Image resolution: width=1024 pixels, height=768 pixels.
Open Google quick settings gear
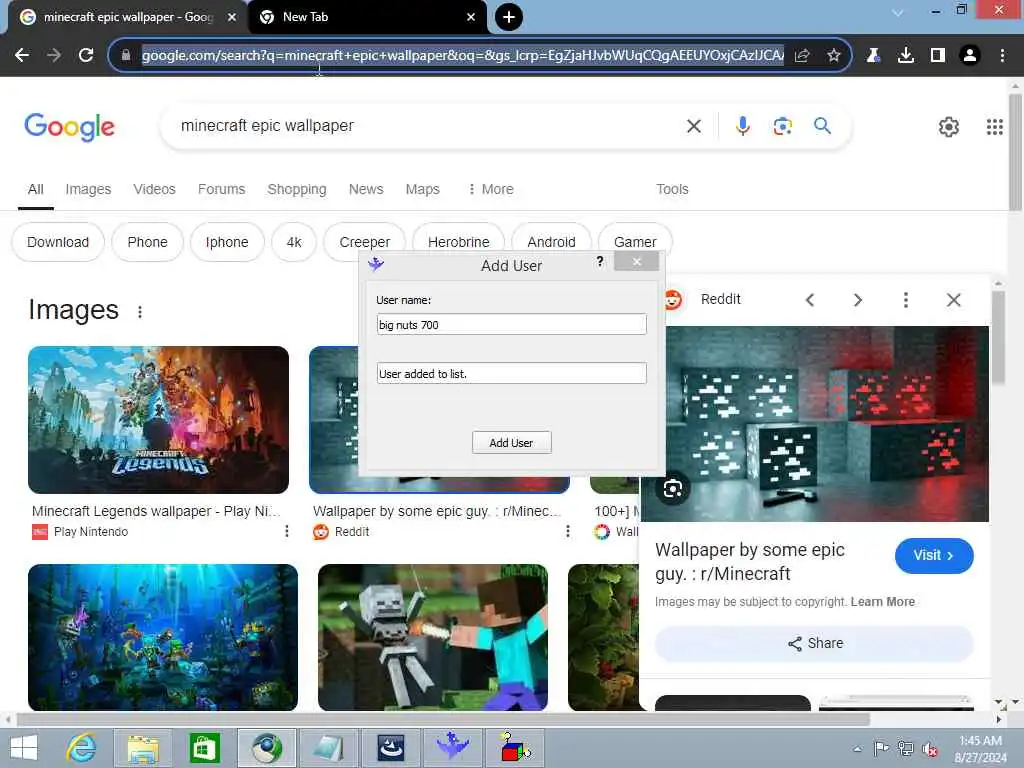(948, 127)
